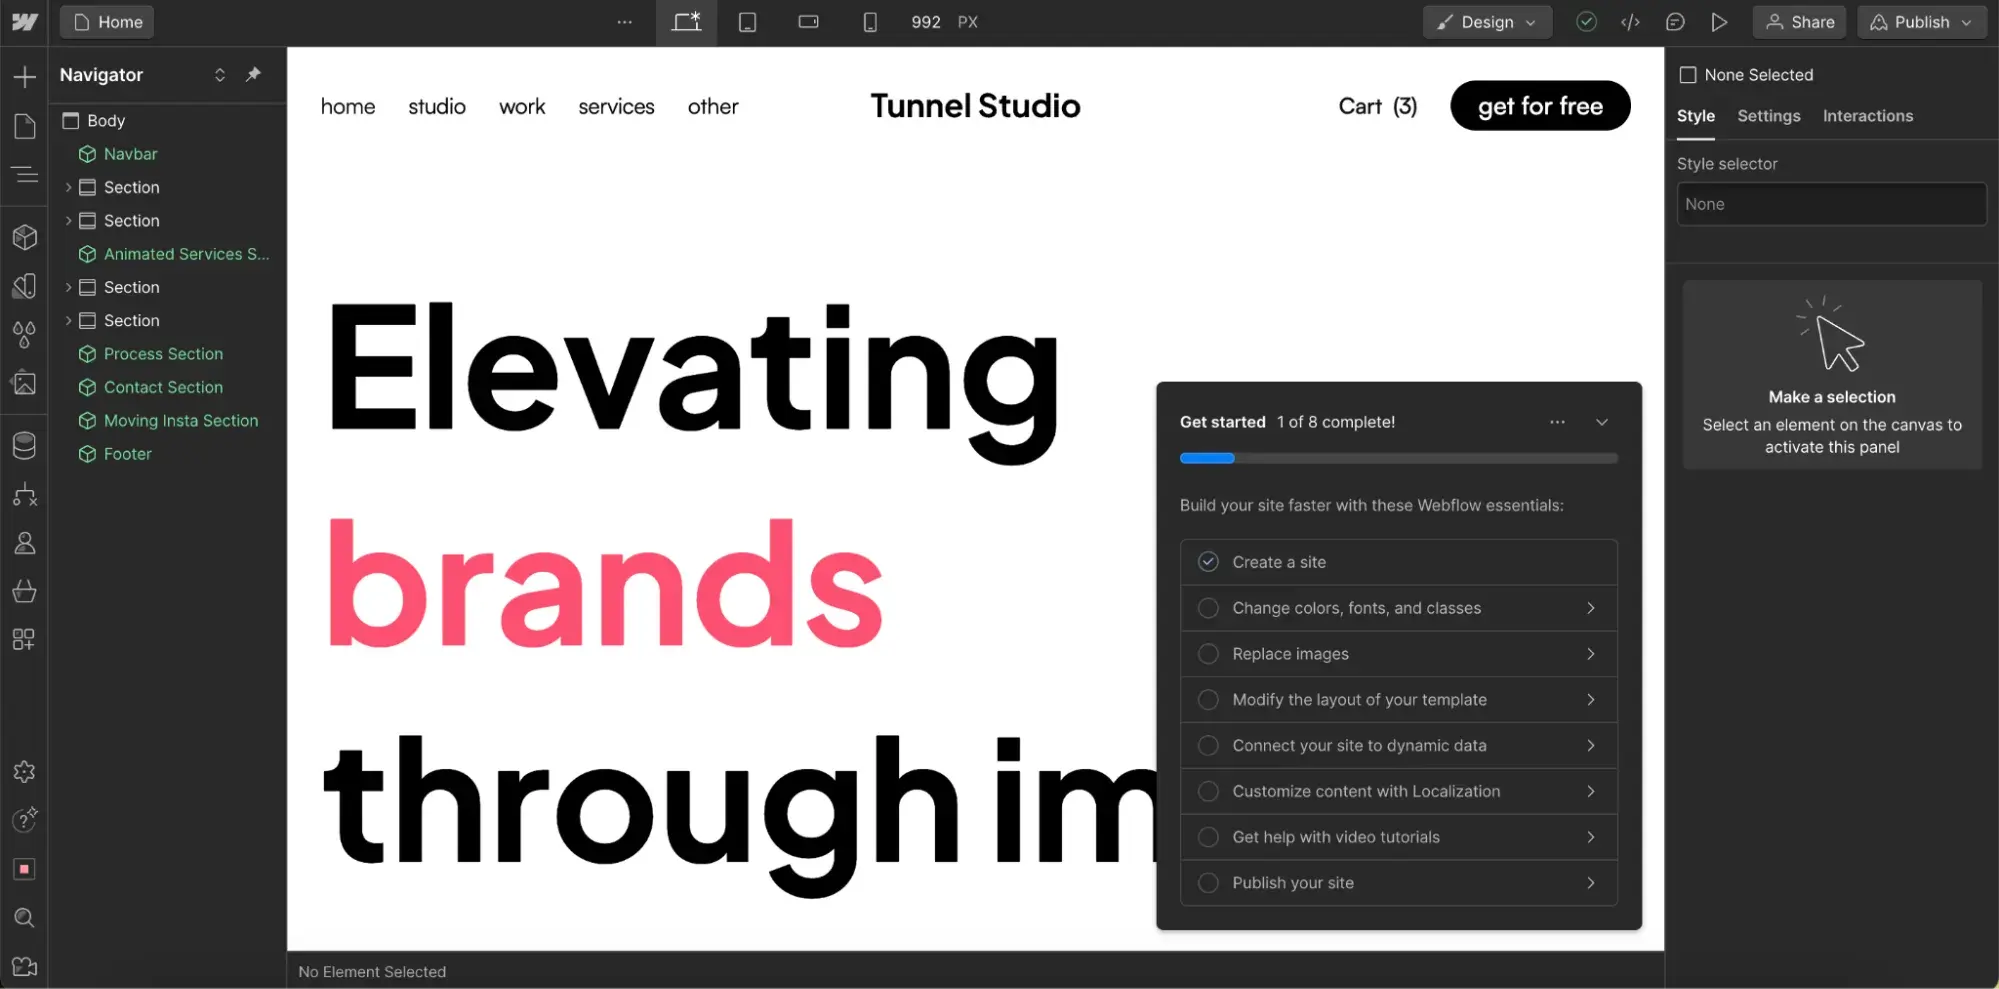Screen dimensions: 1999x989
Task: Click the Preview play icon
Action: [x=1719, y=22]
